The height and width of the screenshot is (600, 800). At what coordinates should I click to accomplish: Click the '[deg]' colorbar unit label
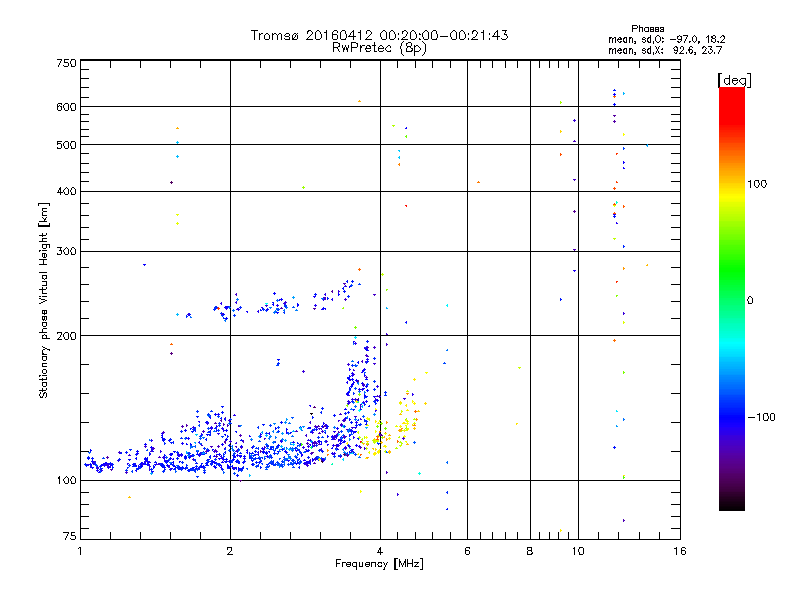click(x=734, y=80)
